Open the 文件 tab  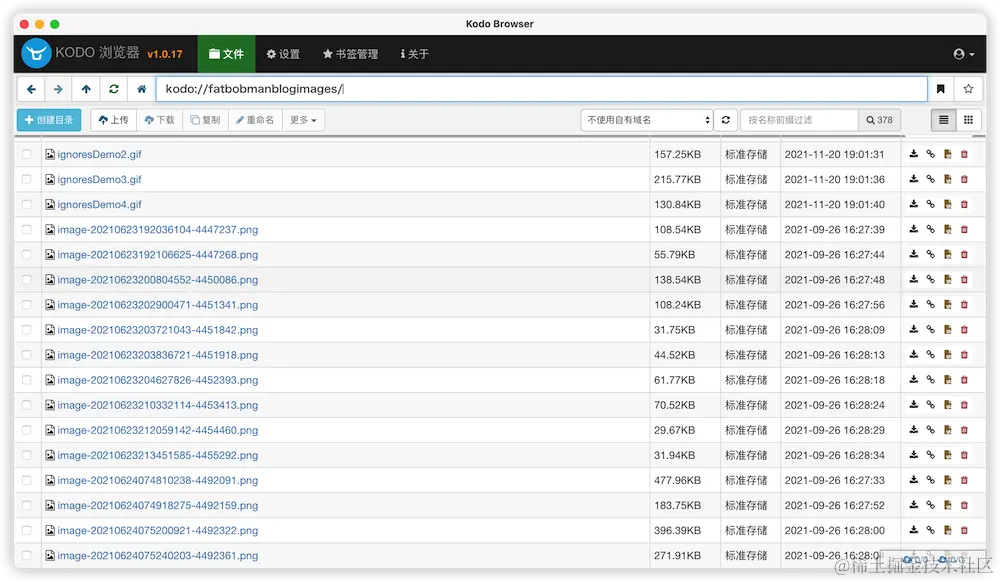226,54
